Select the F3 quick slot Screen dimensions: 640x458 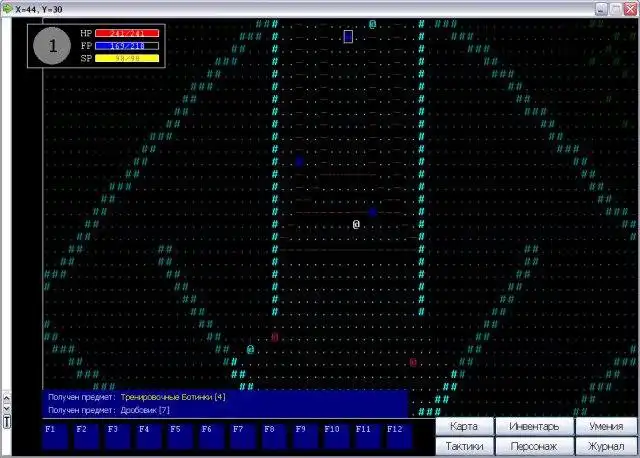118,436
